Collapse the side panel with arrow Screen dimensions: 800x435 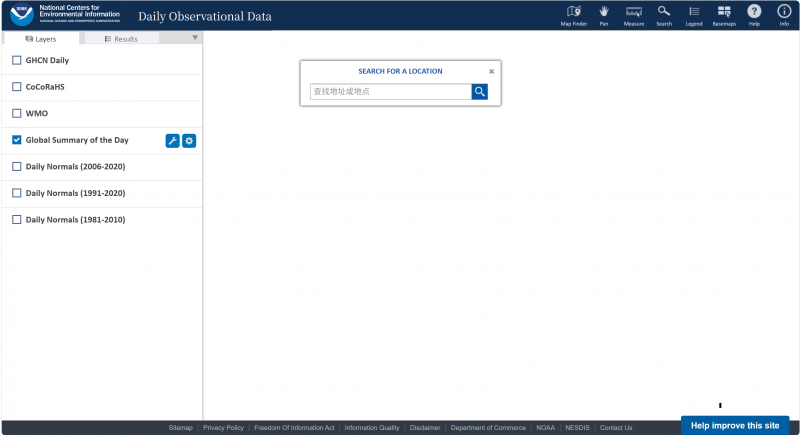pos(195,38)
